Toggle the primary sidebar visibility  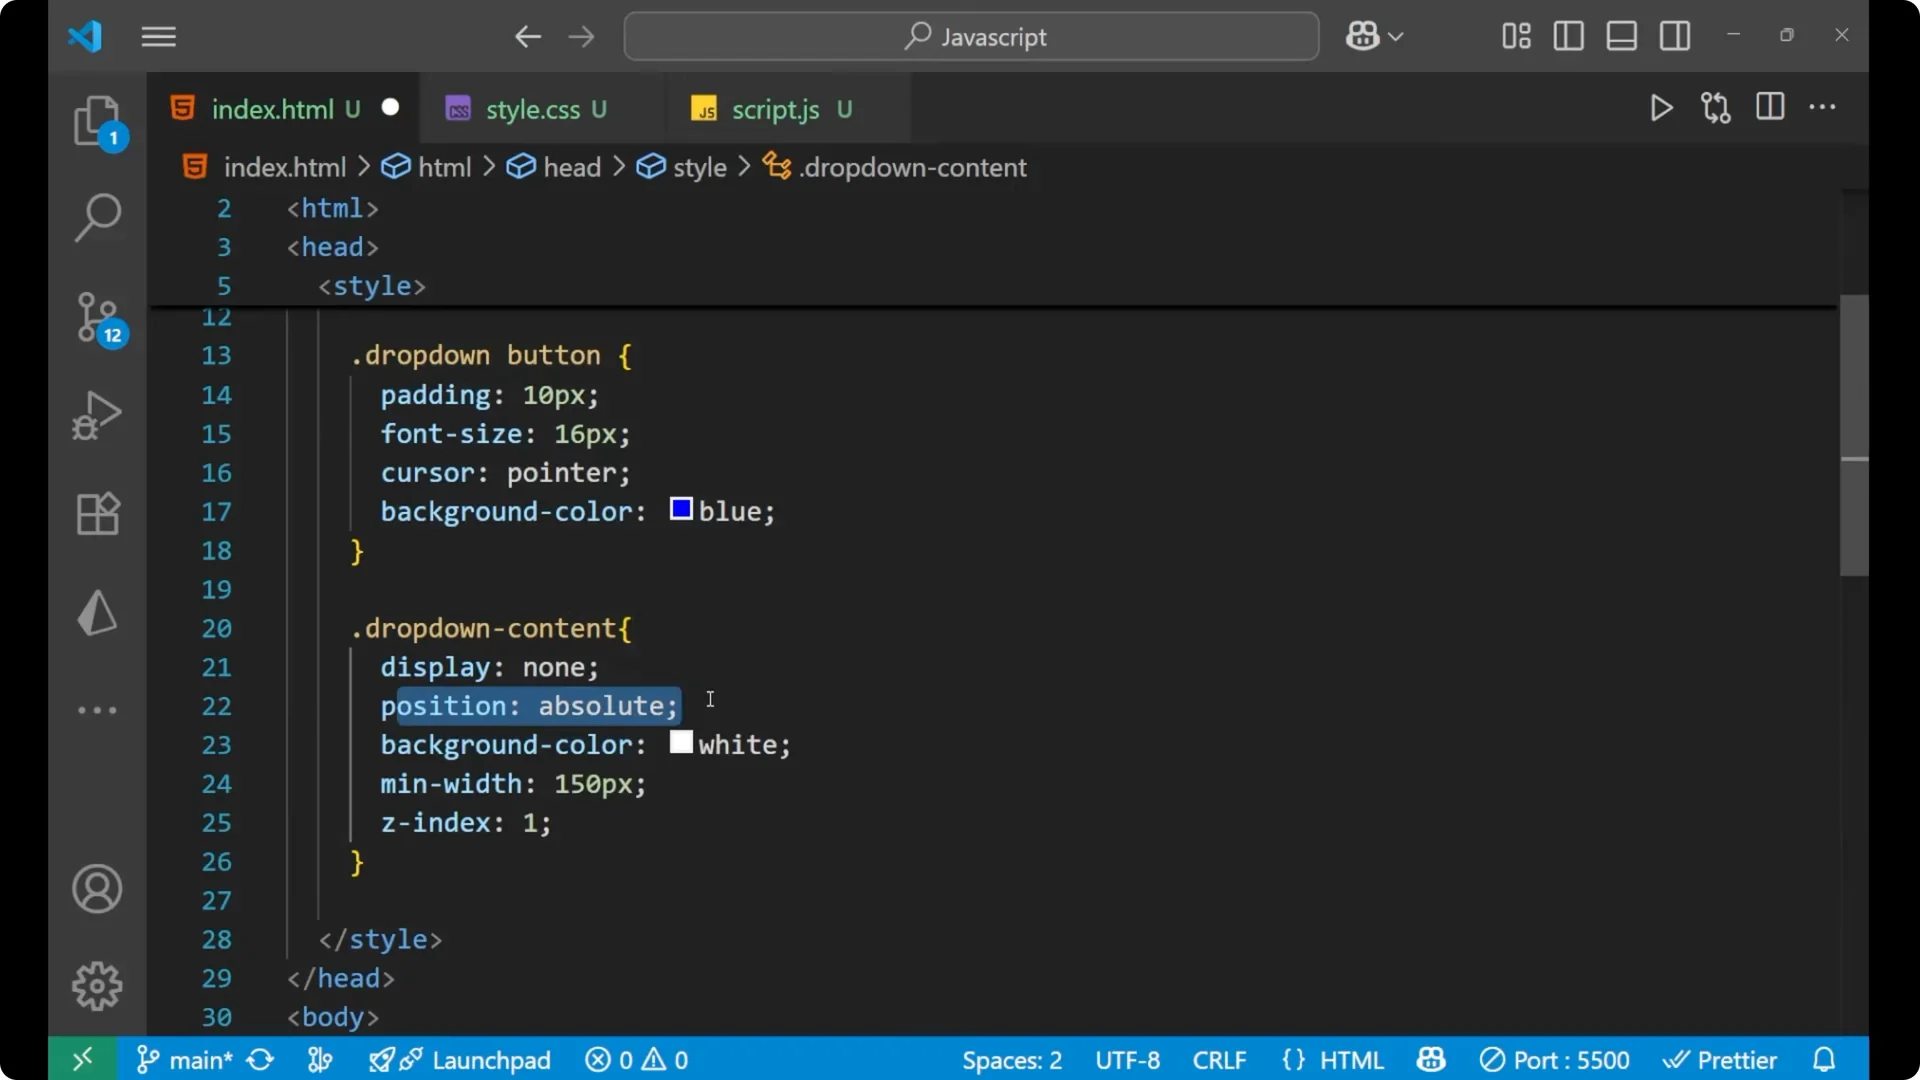[1567, 36]
